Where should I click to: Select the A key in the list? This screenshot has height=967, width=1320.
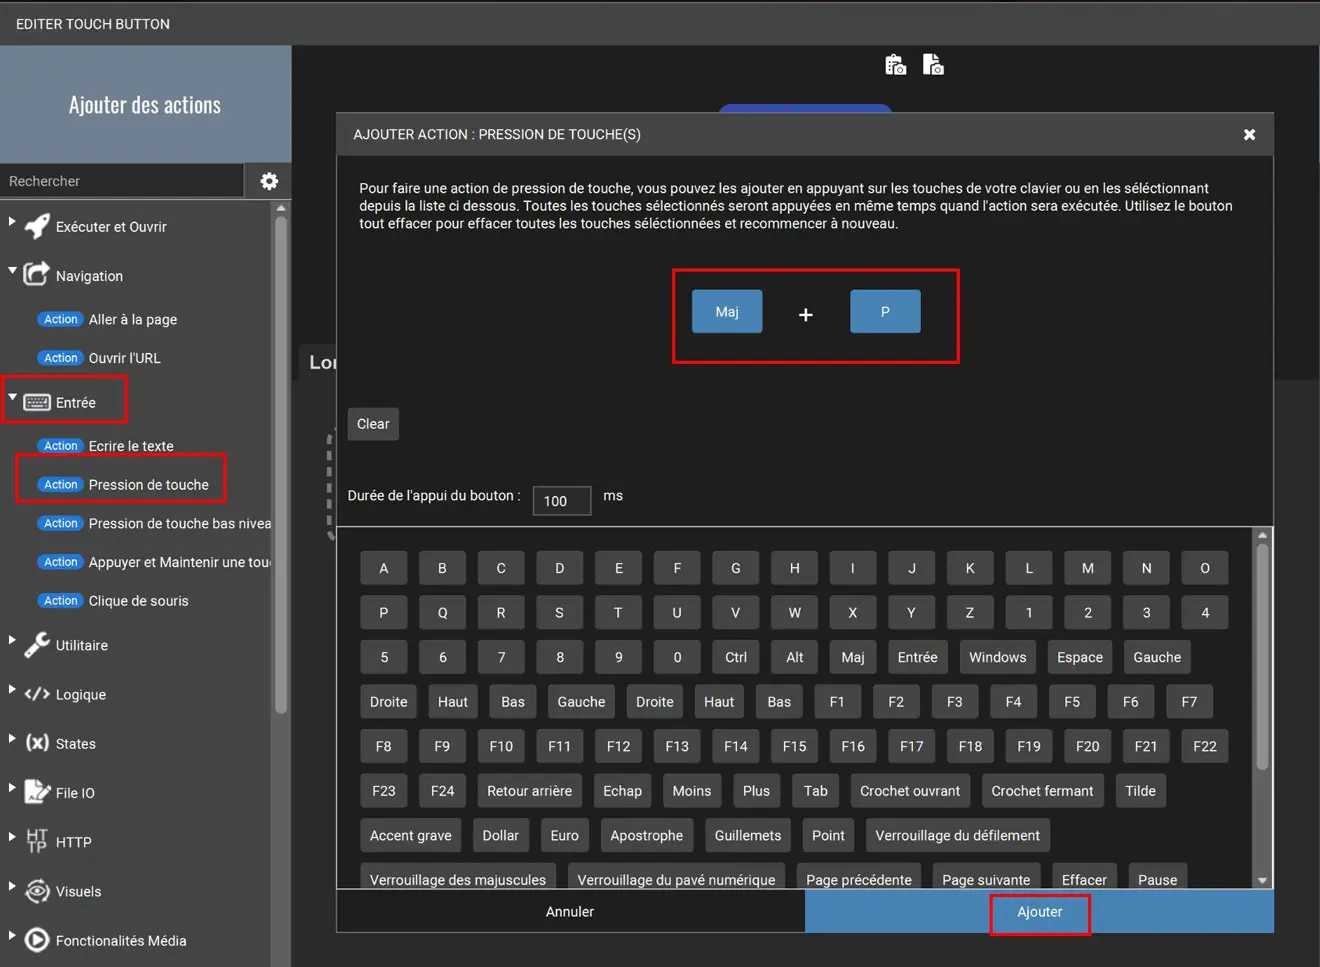click(384, 568)
